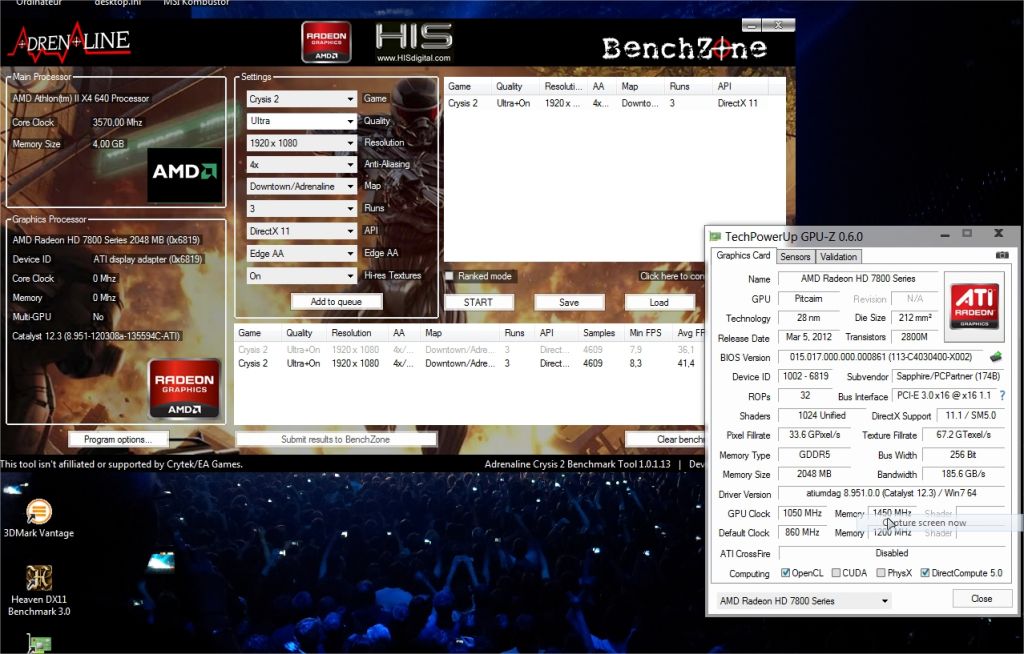Click the GPU-Z camera screenshot icon
Viewport: 1024px width, 654px height.
point(1002,255)
